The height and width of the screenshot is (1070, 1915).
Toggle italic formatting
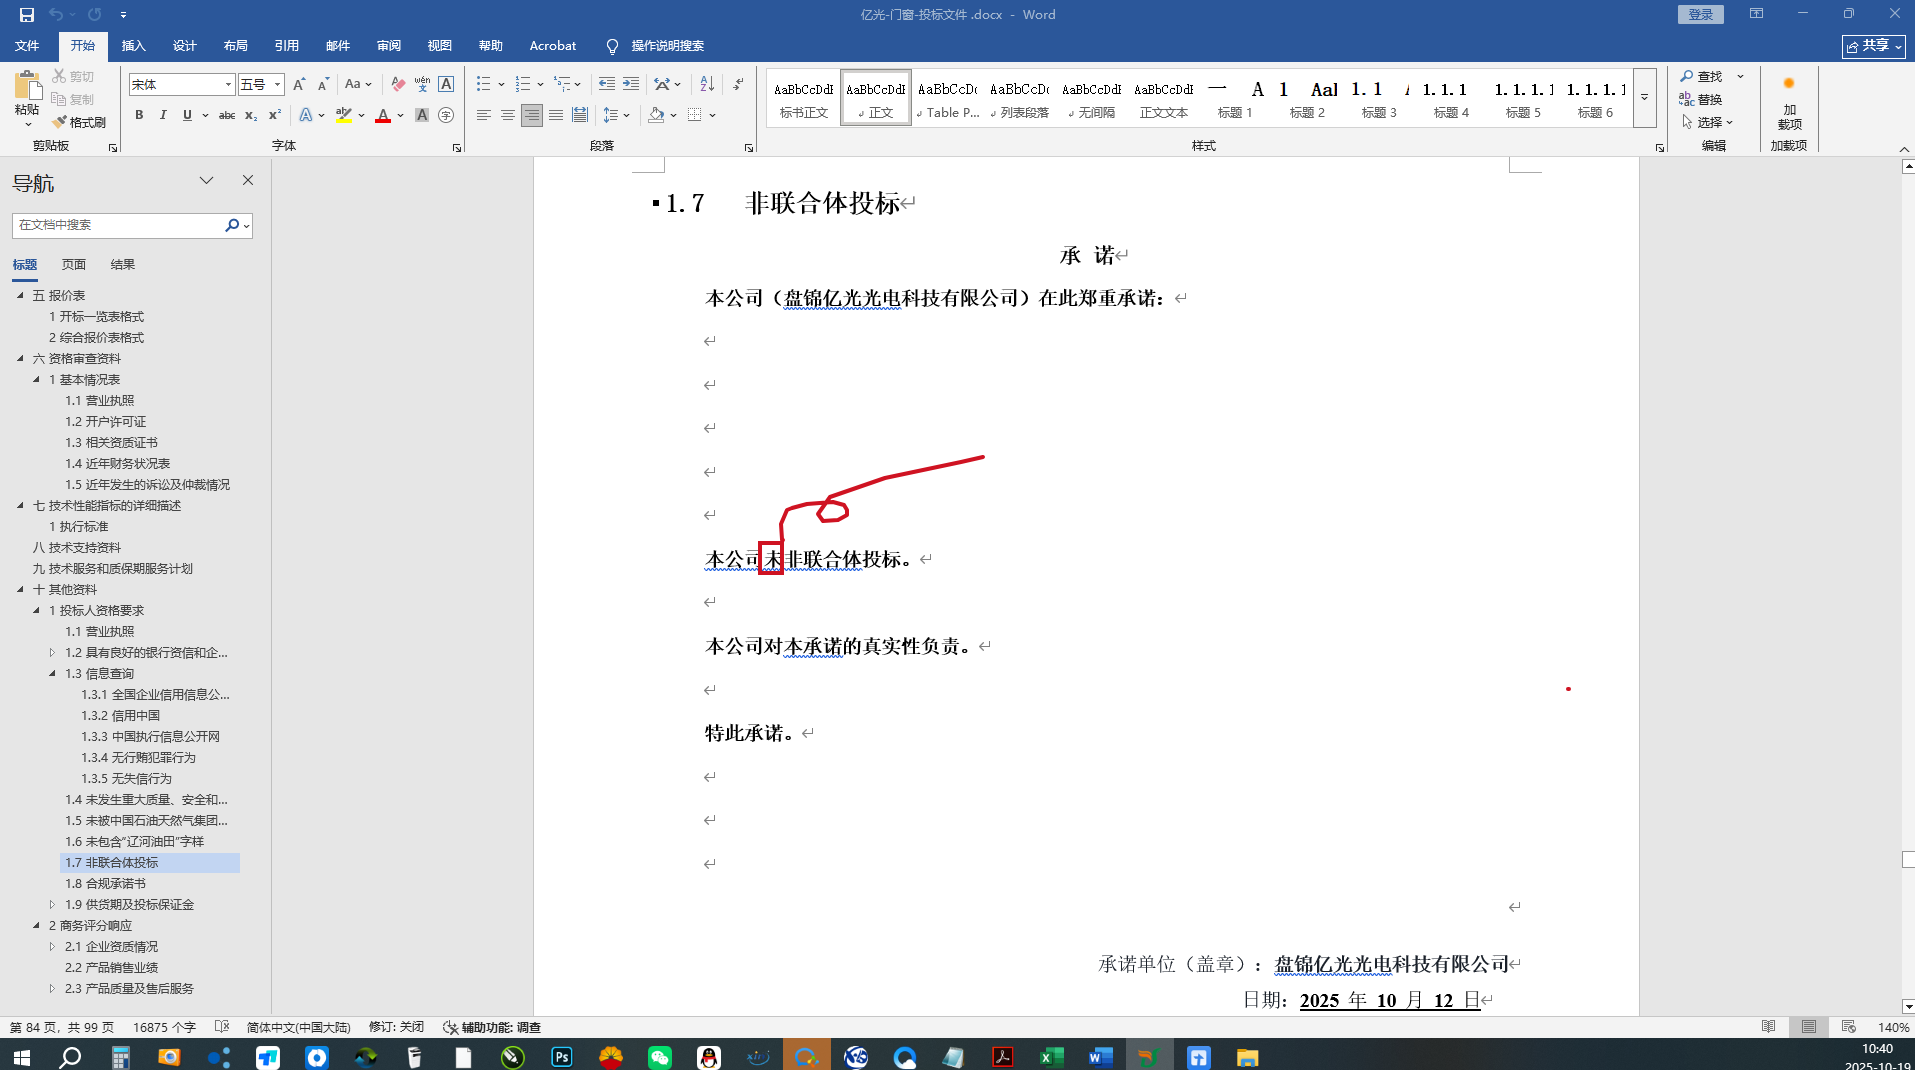coord(163,115)
